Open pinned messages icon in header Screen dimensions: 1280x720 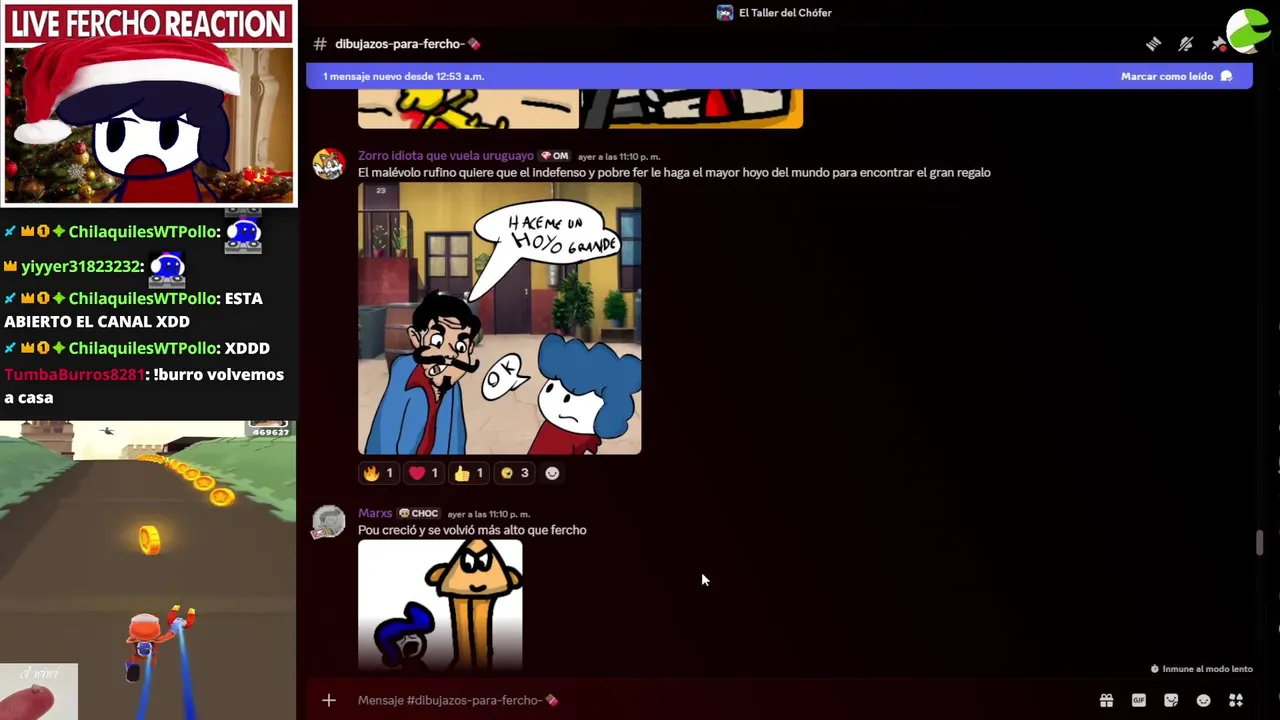[x=1218, y=44]
